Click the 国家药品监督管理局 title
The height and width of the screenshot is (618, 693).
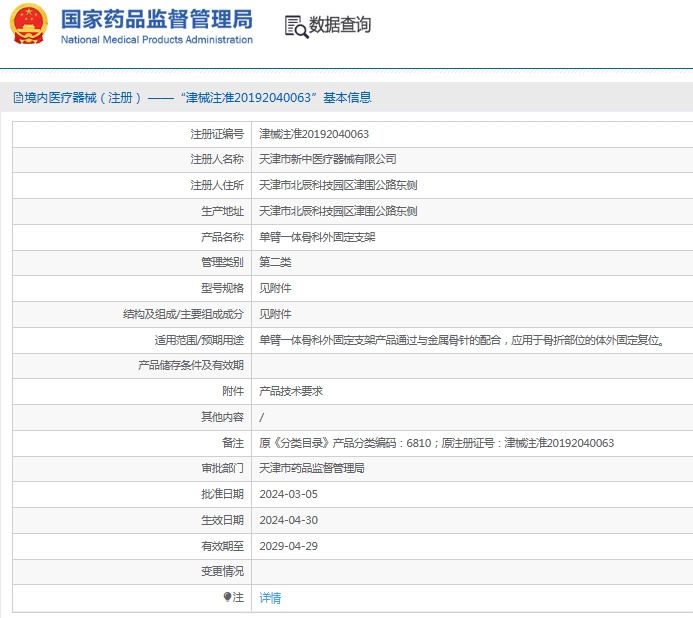(157, 19)
